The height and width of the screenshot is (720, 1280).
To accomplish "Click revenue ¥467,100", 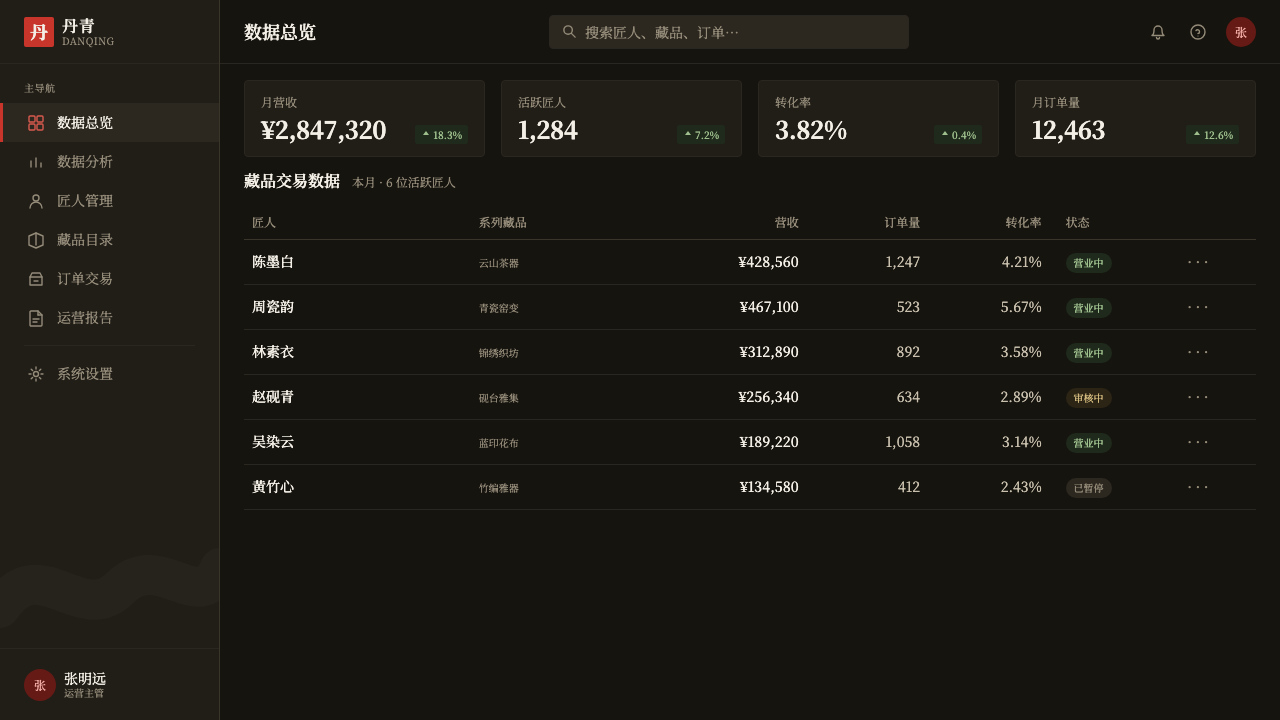I will point(769,307).
